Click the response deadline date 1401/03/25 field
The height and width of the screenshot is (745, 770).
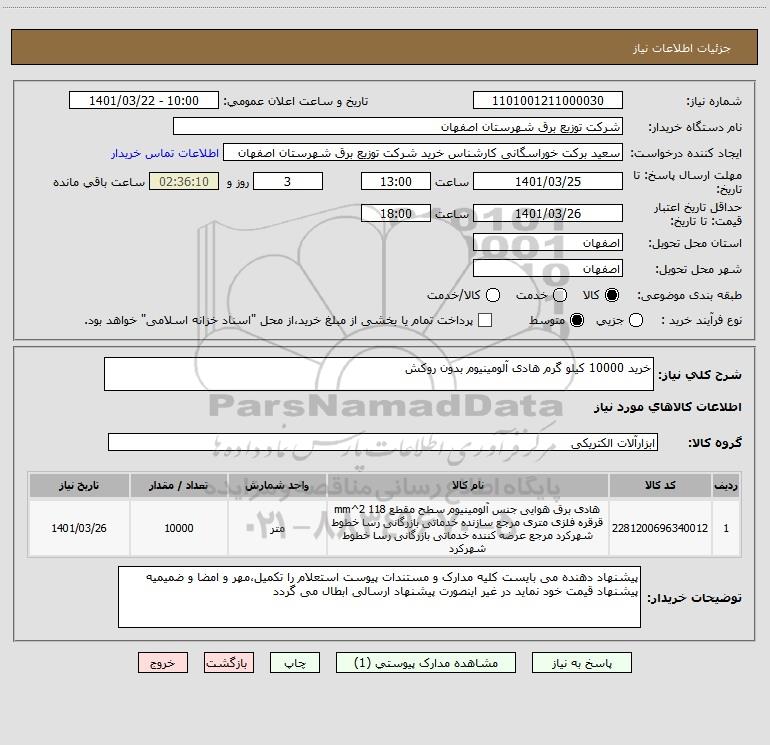click(548, 181)
